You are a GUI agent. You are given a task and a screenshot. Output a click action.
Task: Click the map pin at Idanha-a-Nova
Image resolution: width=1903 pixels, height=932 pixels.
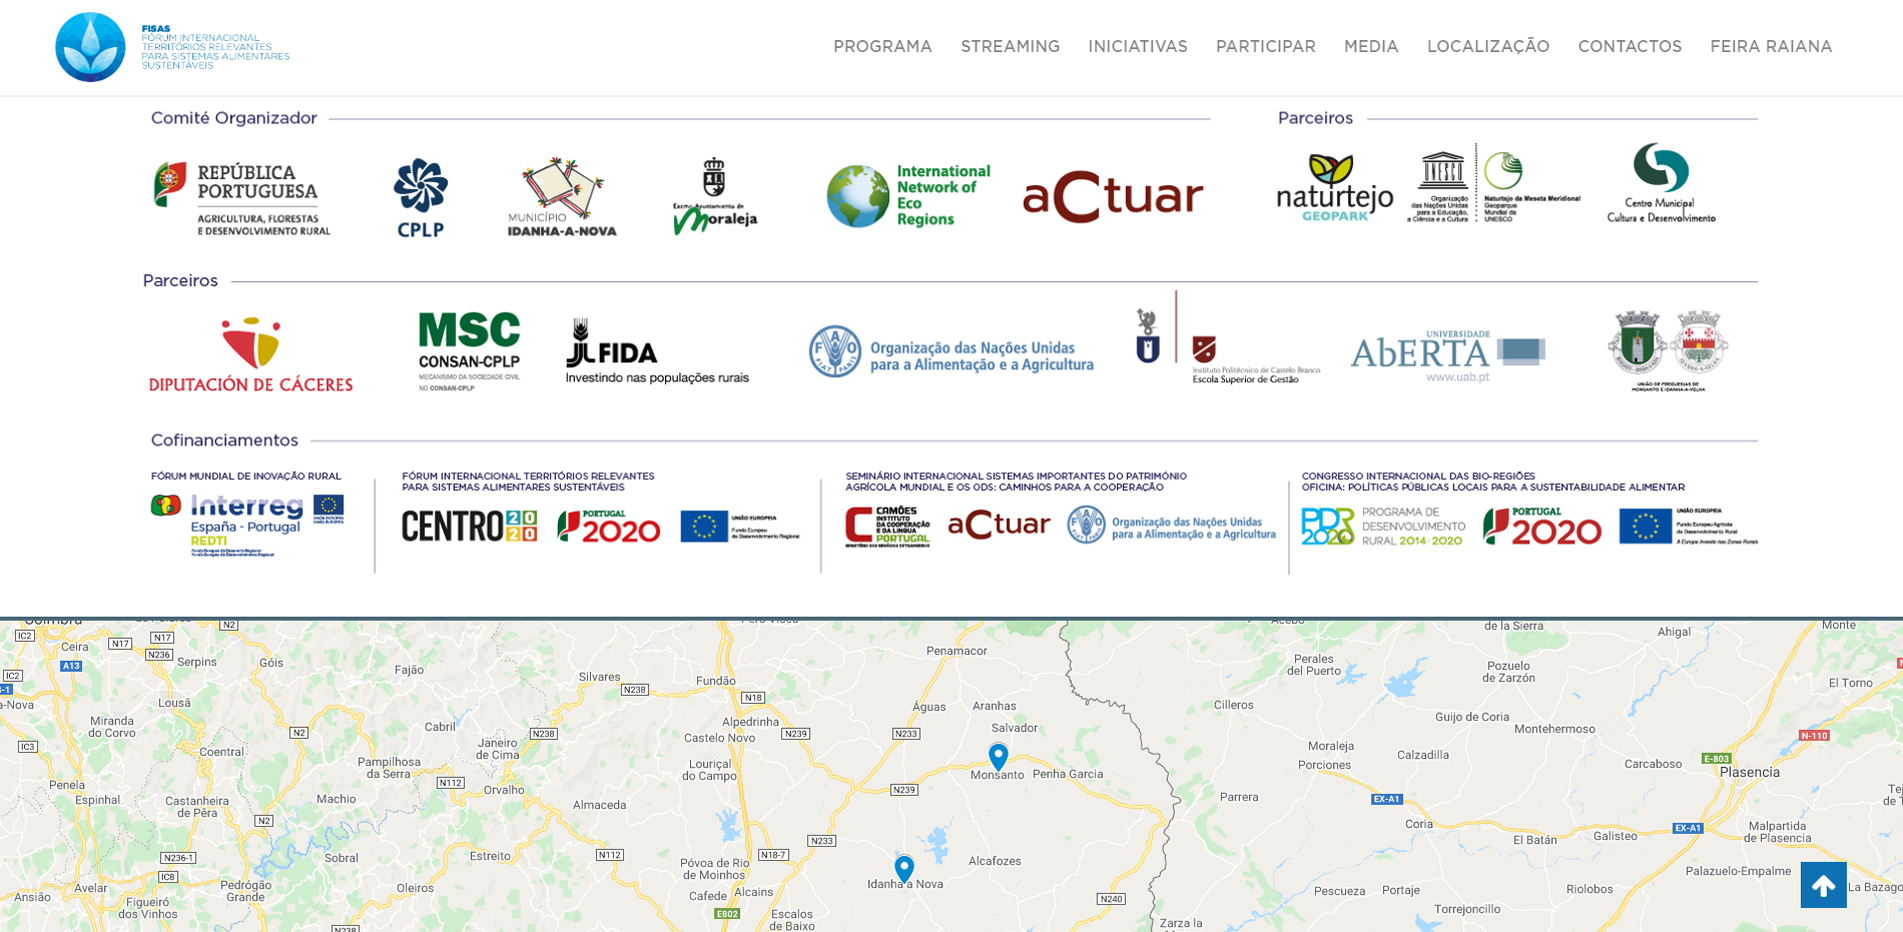904,869
